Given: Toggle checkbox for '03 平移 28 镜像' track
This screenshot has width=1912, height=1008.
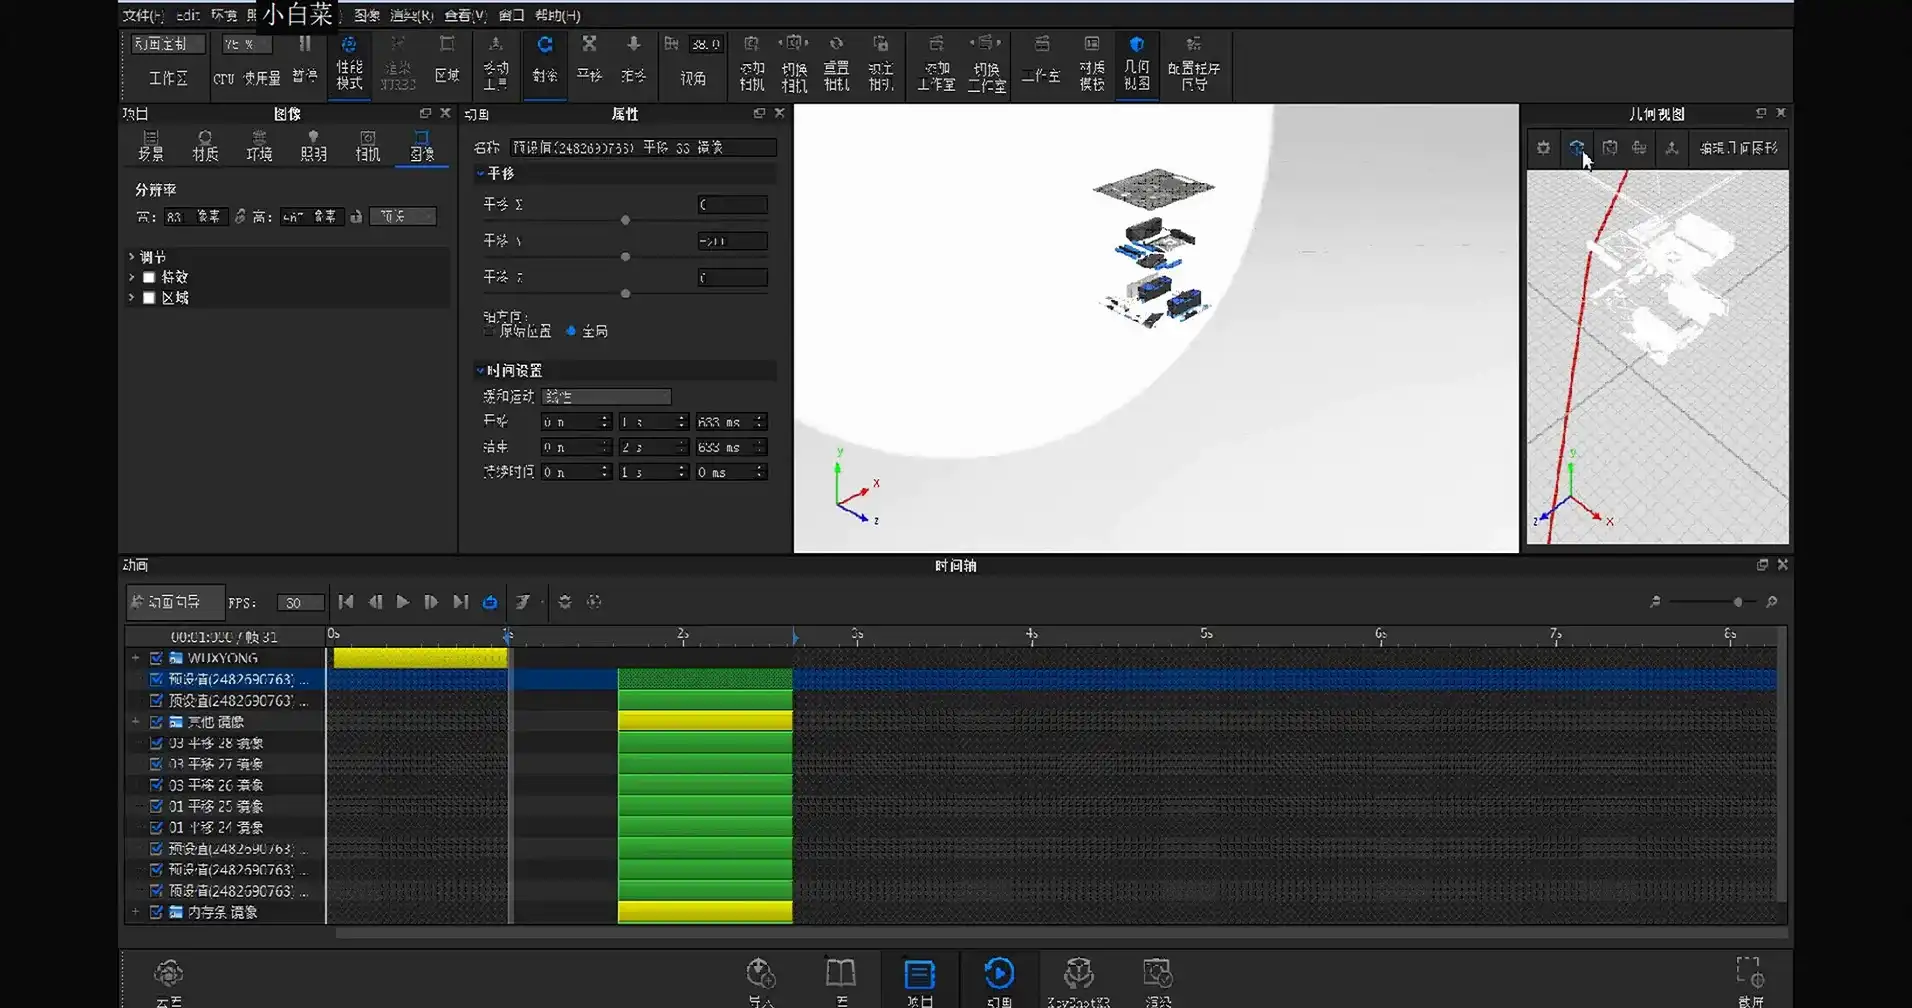Looking at the screenshot, I should (156, 743).
